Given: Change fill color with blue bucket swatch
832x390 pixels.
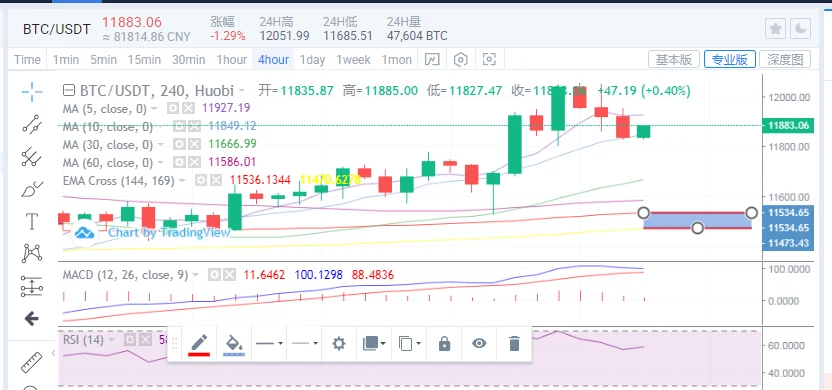Looking at the screenshot, I should coord(234,344).
